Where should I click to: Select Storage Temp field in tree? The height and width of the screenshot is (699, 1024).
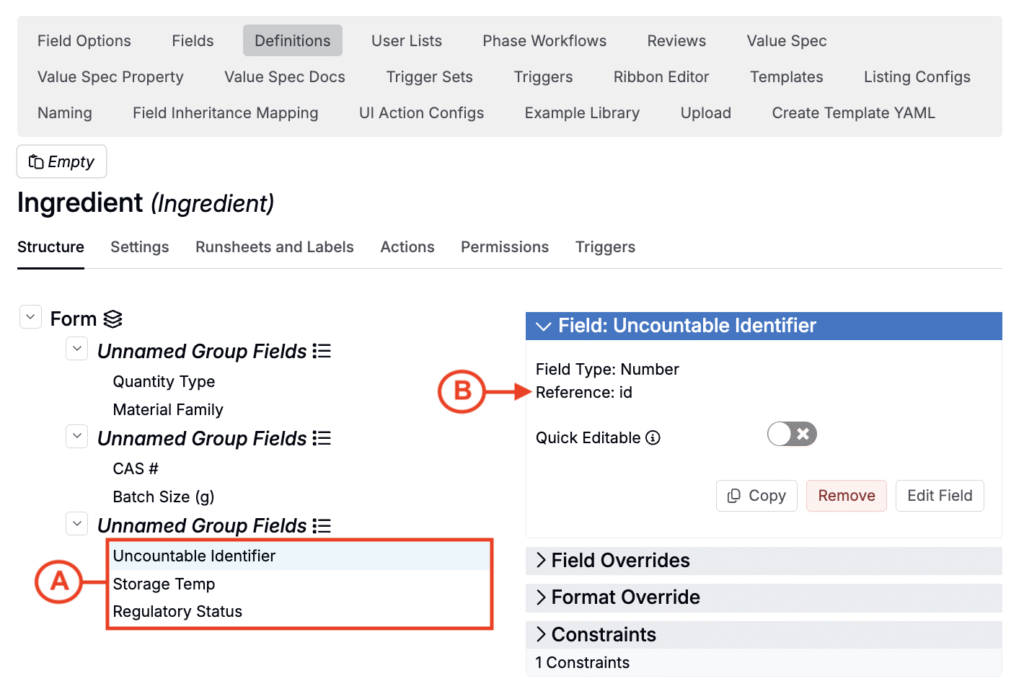(164, 584)
